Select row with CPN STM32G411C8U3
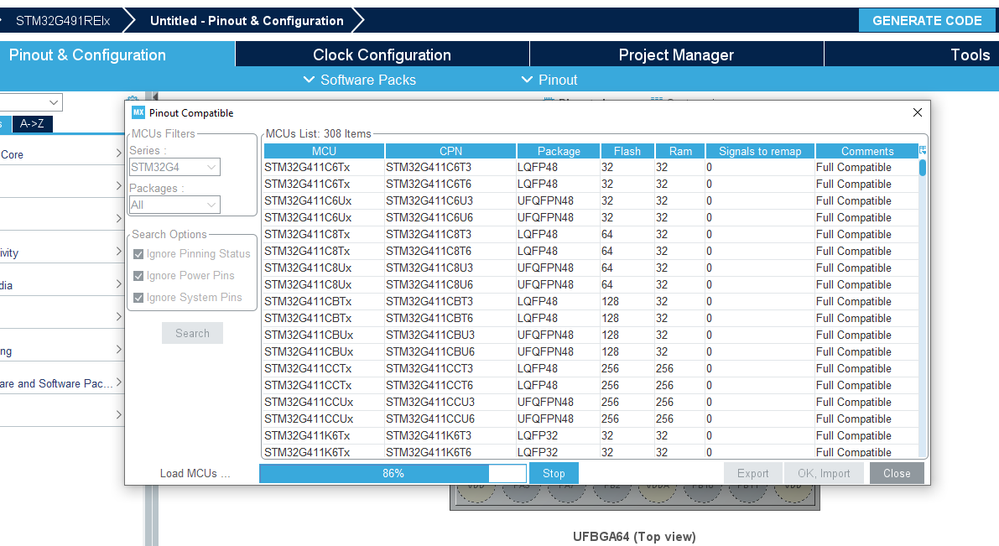 [591, 268]
